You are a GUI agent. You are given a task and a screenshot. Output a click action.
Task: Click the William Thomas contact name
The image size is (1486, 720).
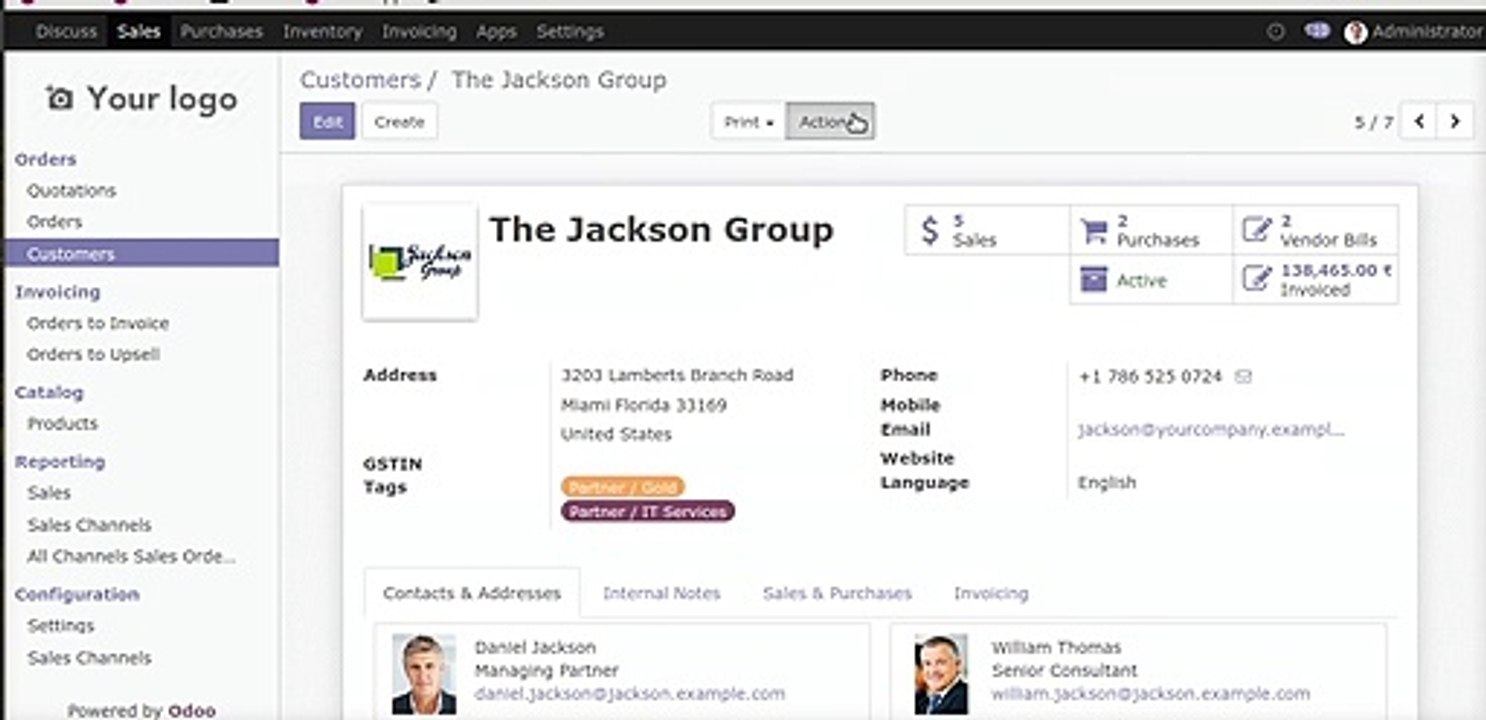(x=1056, y=647)
